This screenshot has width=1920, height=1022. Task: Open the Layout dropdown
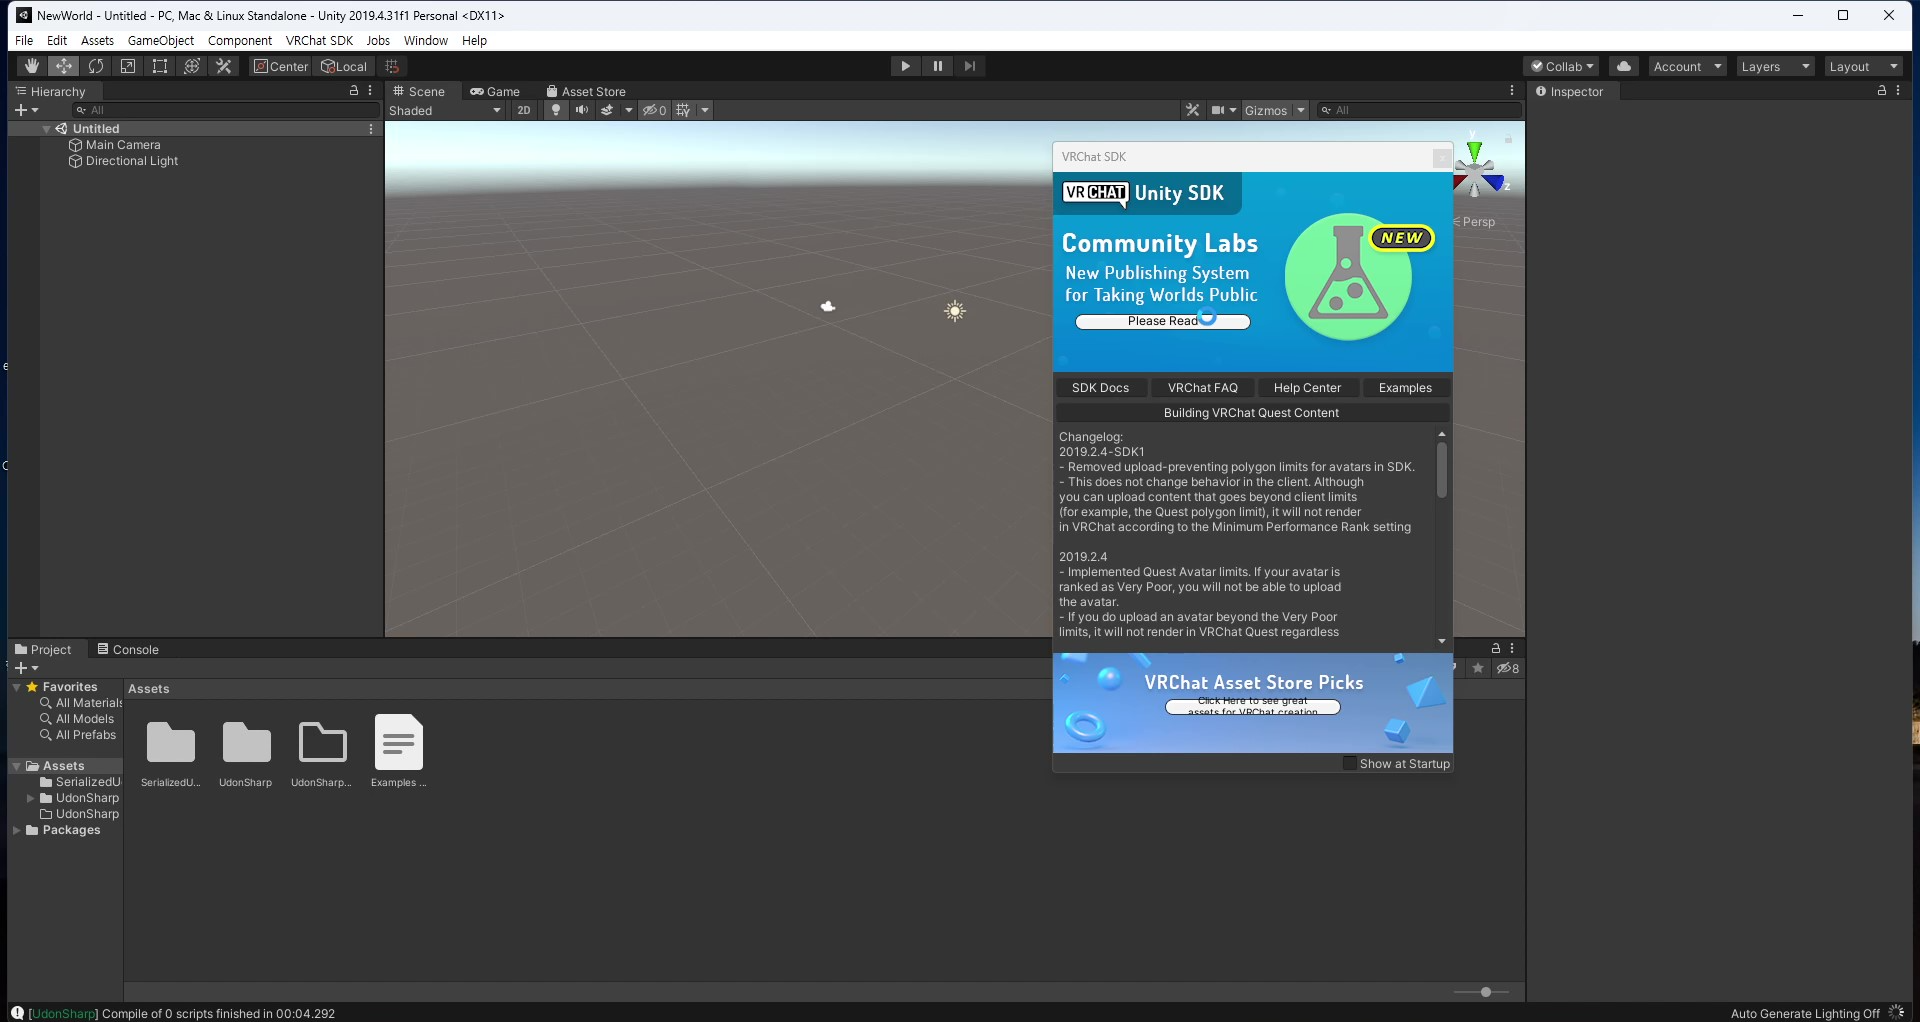tap(1863, 66)
